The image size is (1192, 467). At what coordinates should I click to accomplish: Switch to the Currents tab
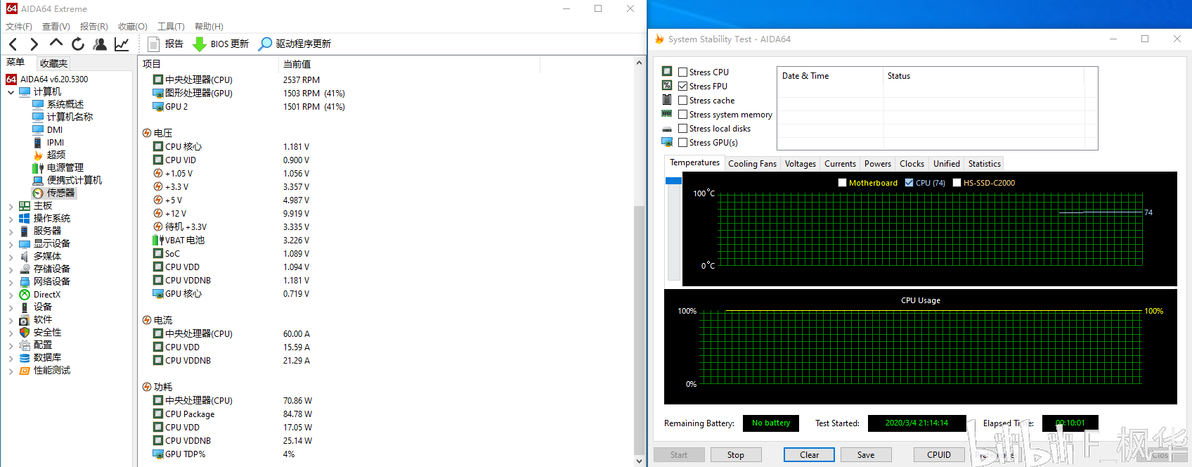840,164
